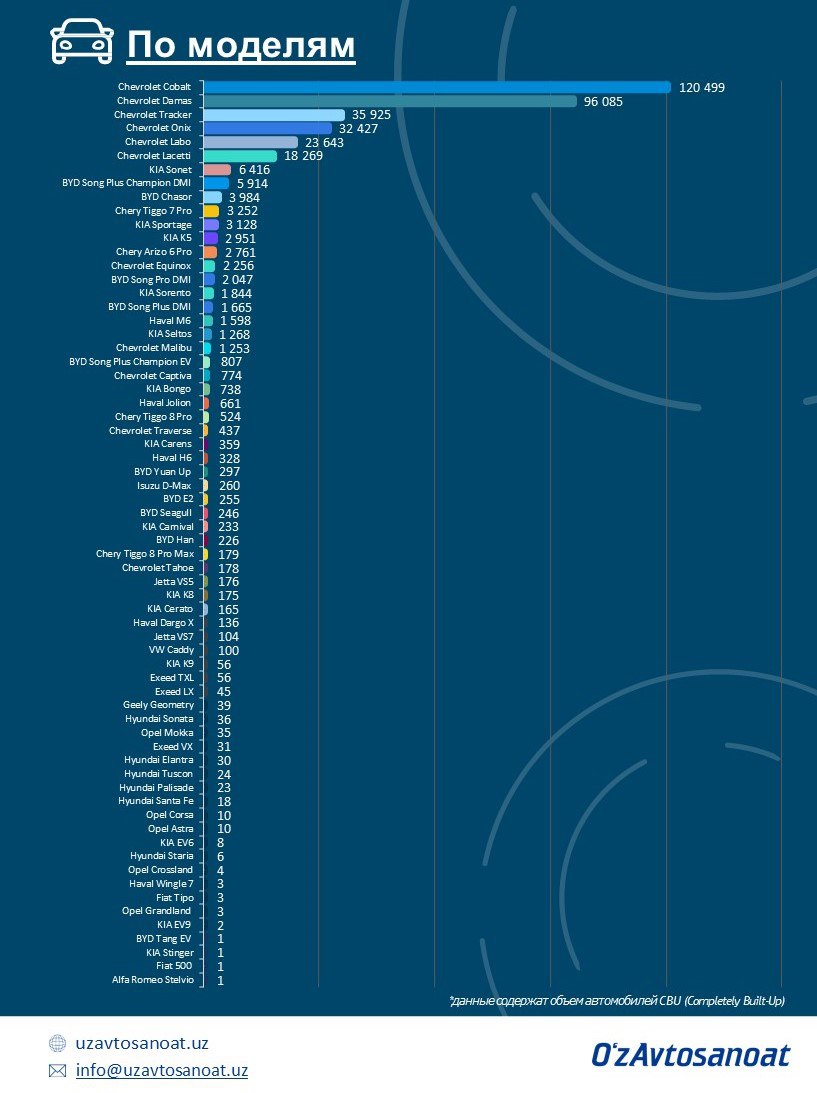Click the envelope icon next to the email

click(57, 1070)
